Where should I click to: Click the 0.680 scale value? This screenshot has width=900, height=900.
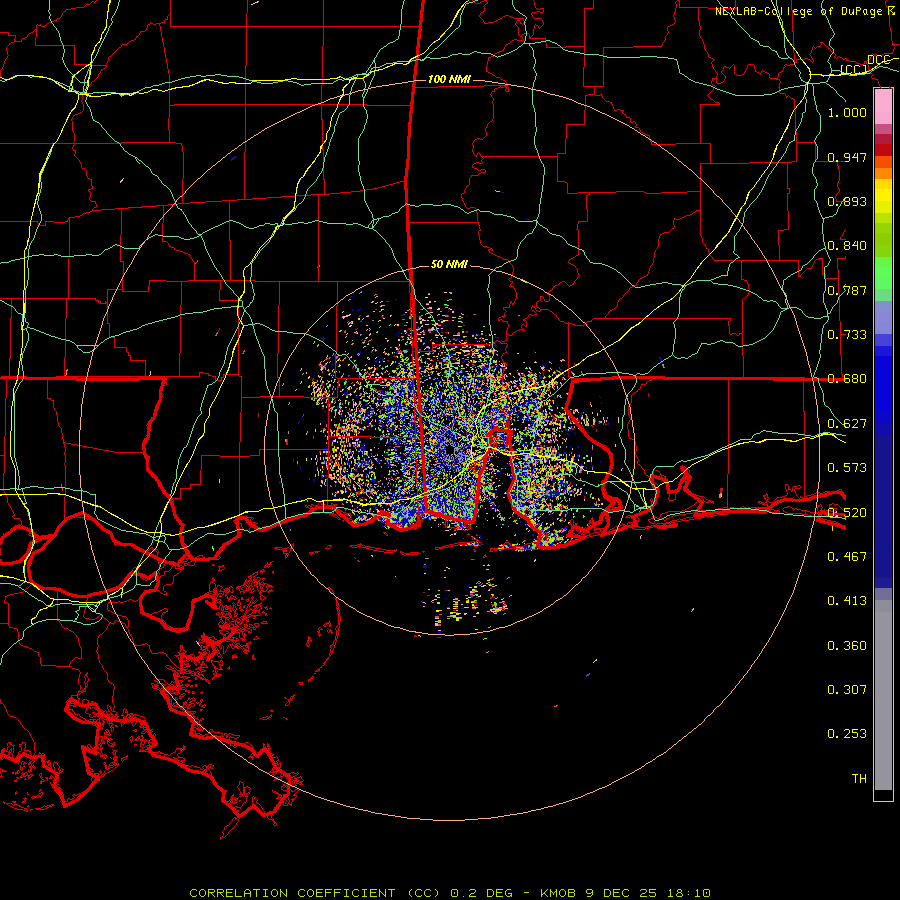[847, 378]
